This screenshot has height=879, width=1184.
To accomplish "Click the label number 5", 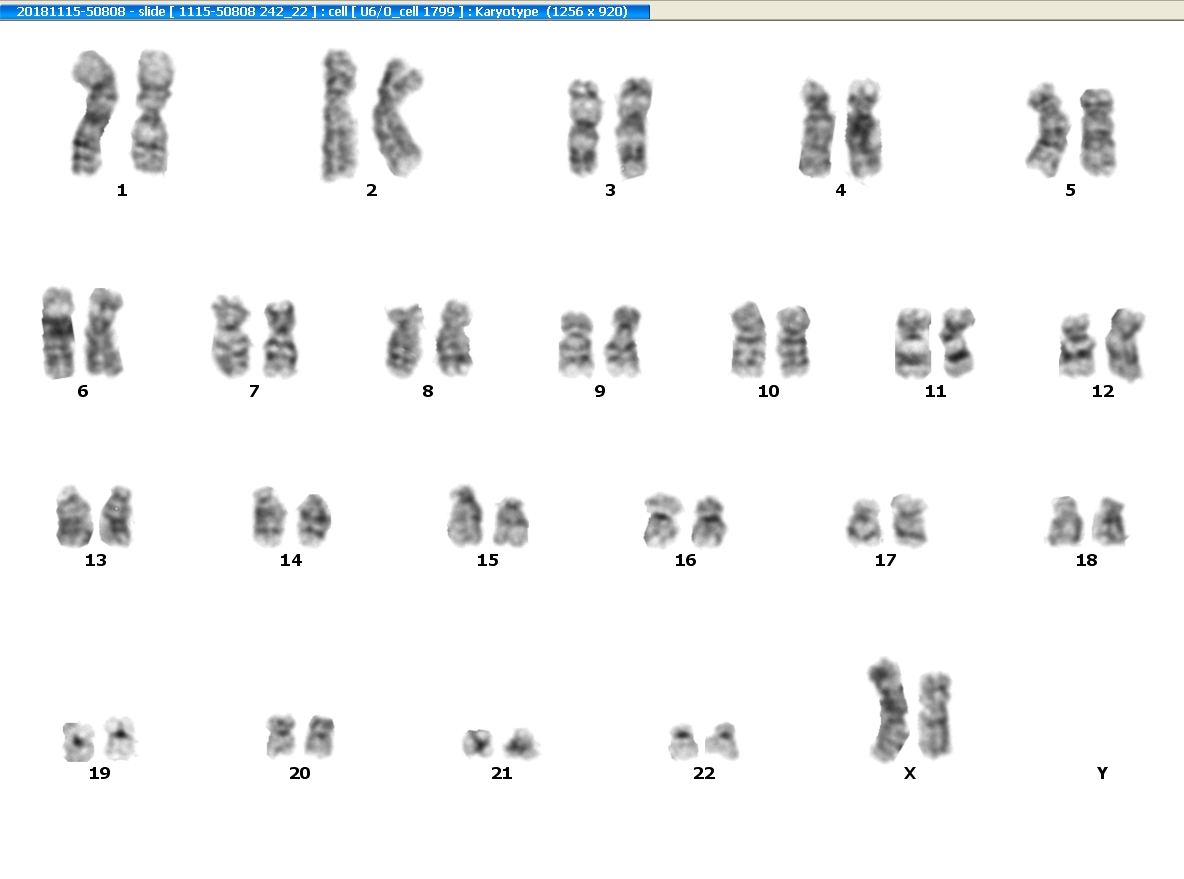I will tap(1070, 190).
